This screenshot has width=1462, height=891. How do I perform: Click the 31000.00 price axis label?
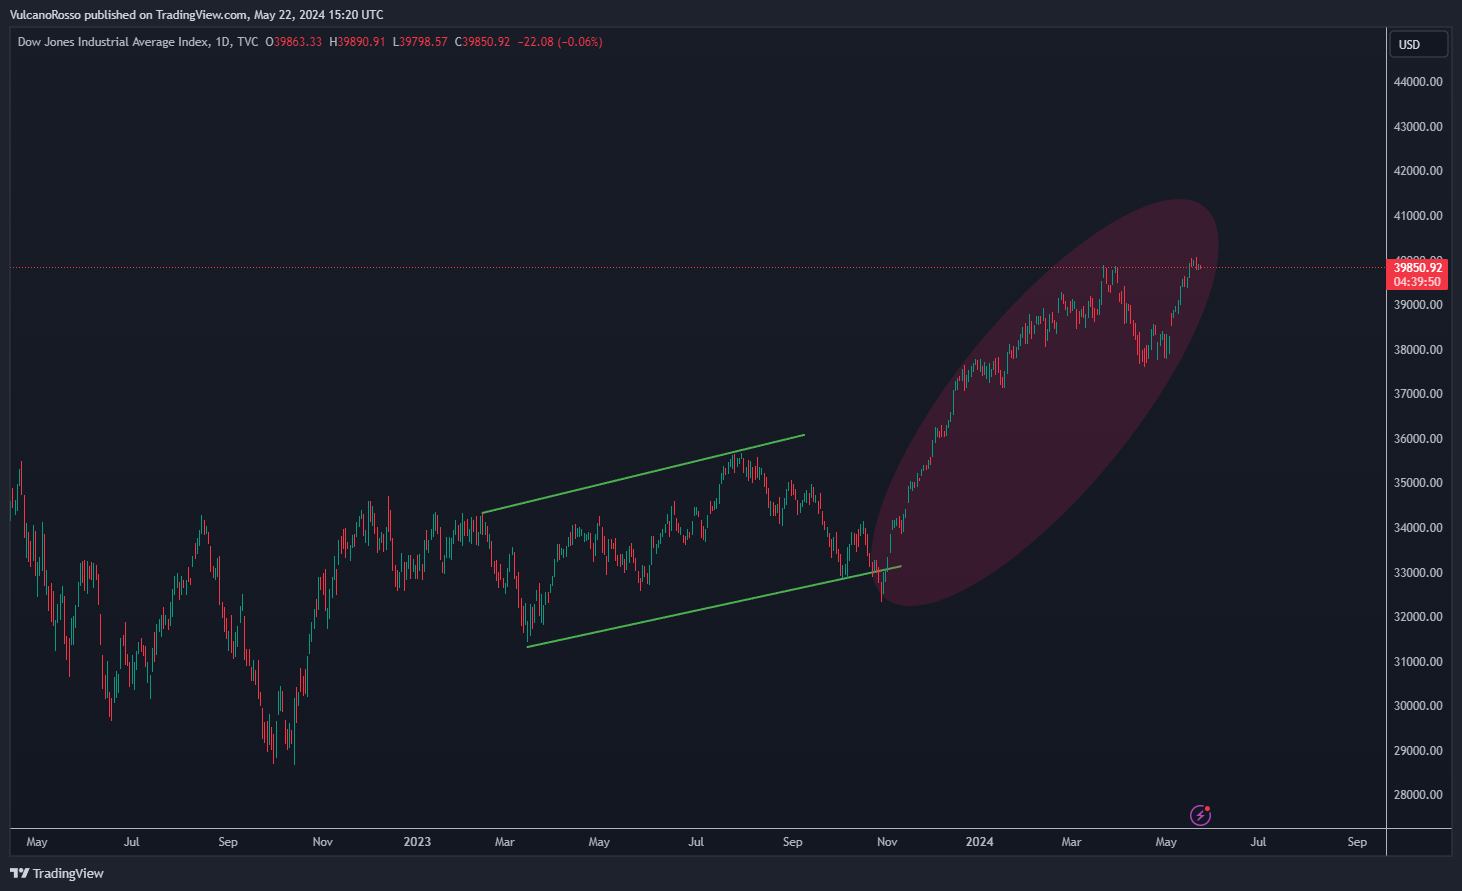(x=1418, y=662)
